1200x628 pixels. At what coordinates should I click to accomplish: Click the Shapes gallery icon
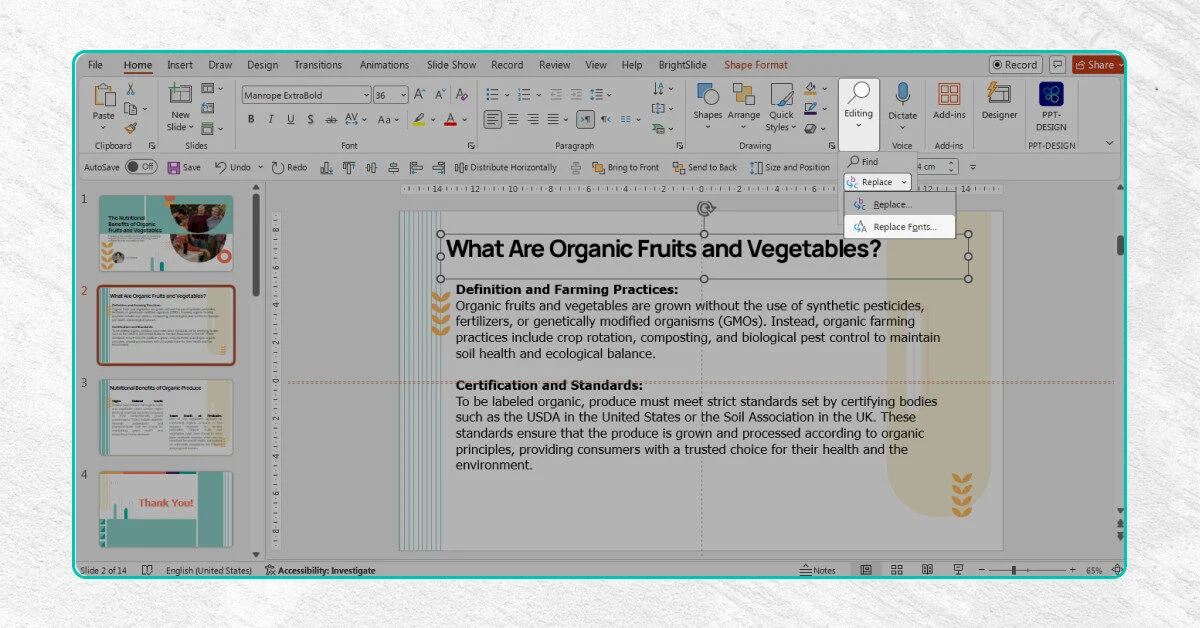pyautogui.click(x=707, y=101)
